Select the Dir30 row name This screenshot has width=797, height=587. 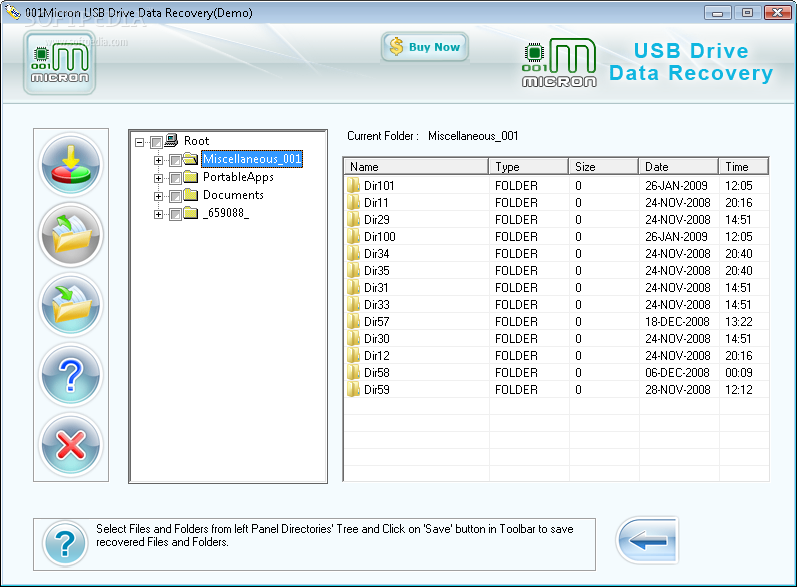(377, 338)
